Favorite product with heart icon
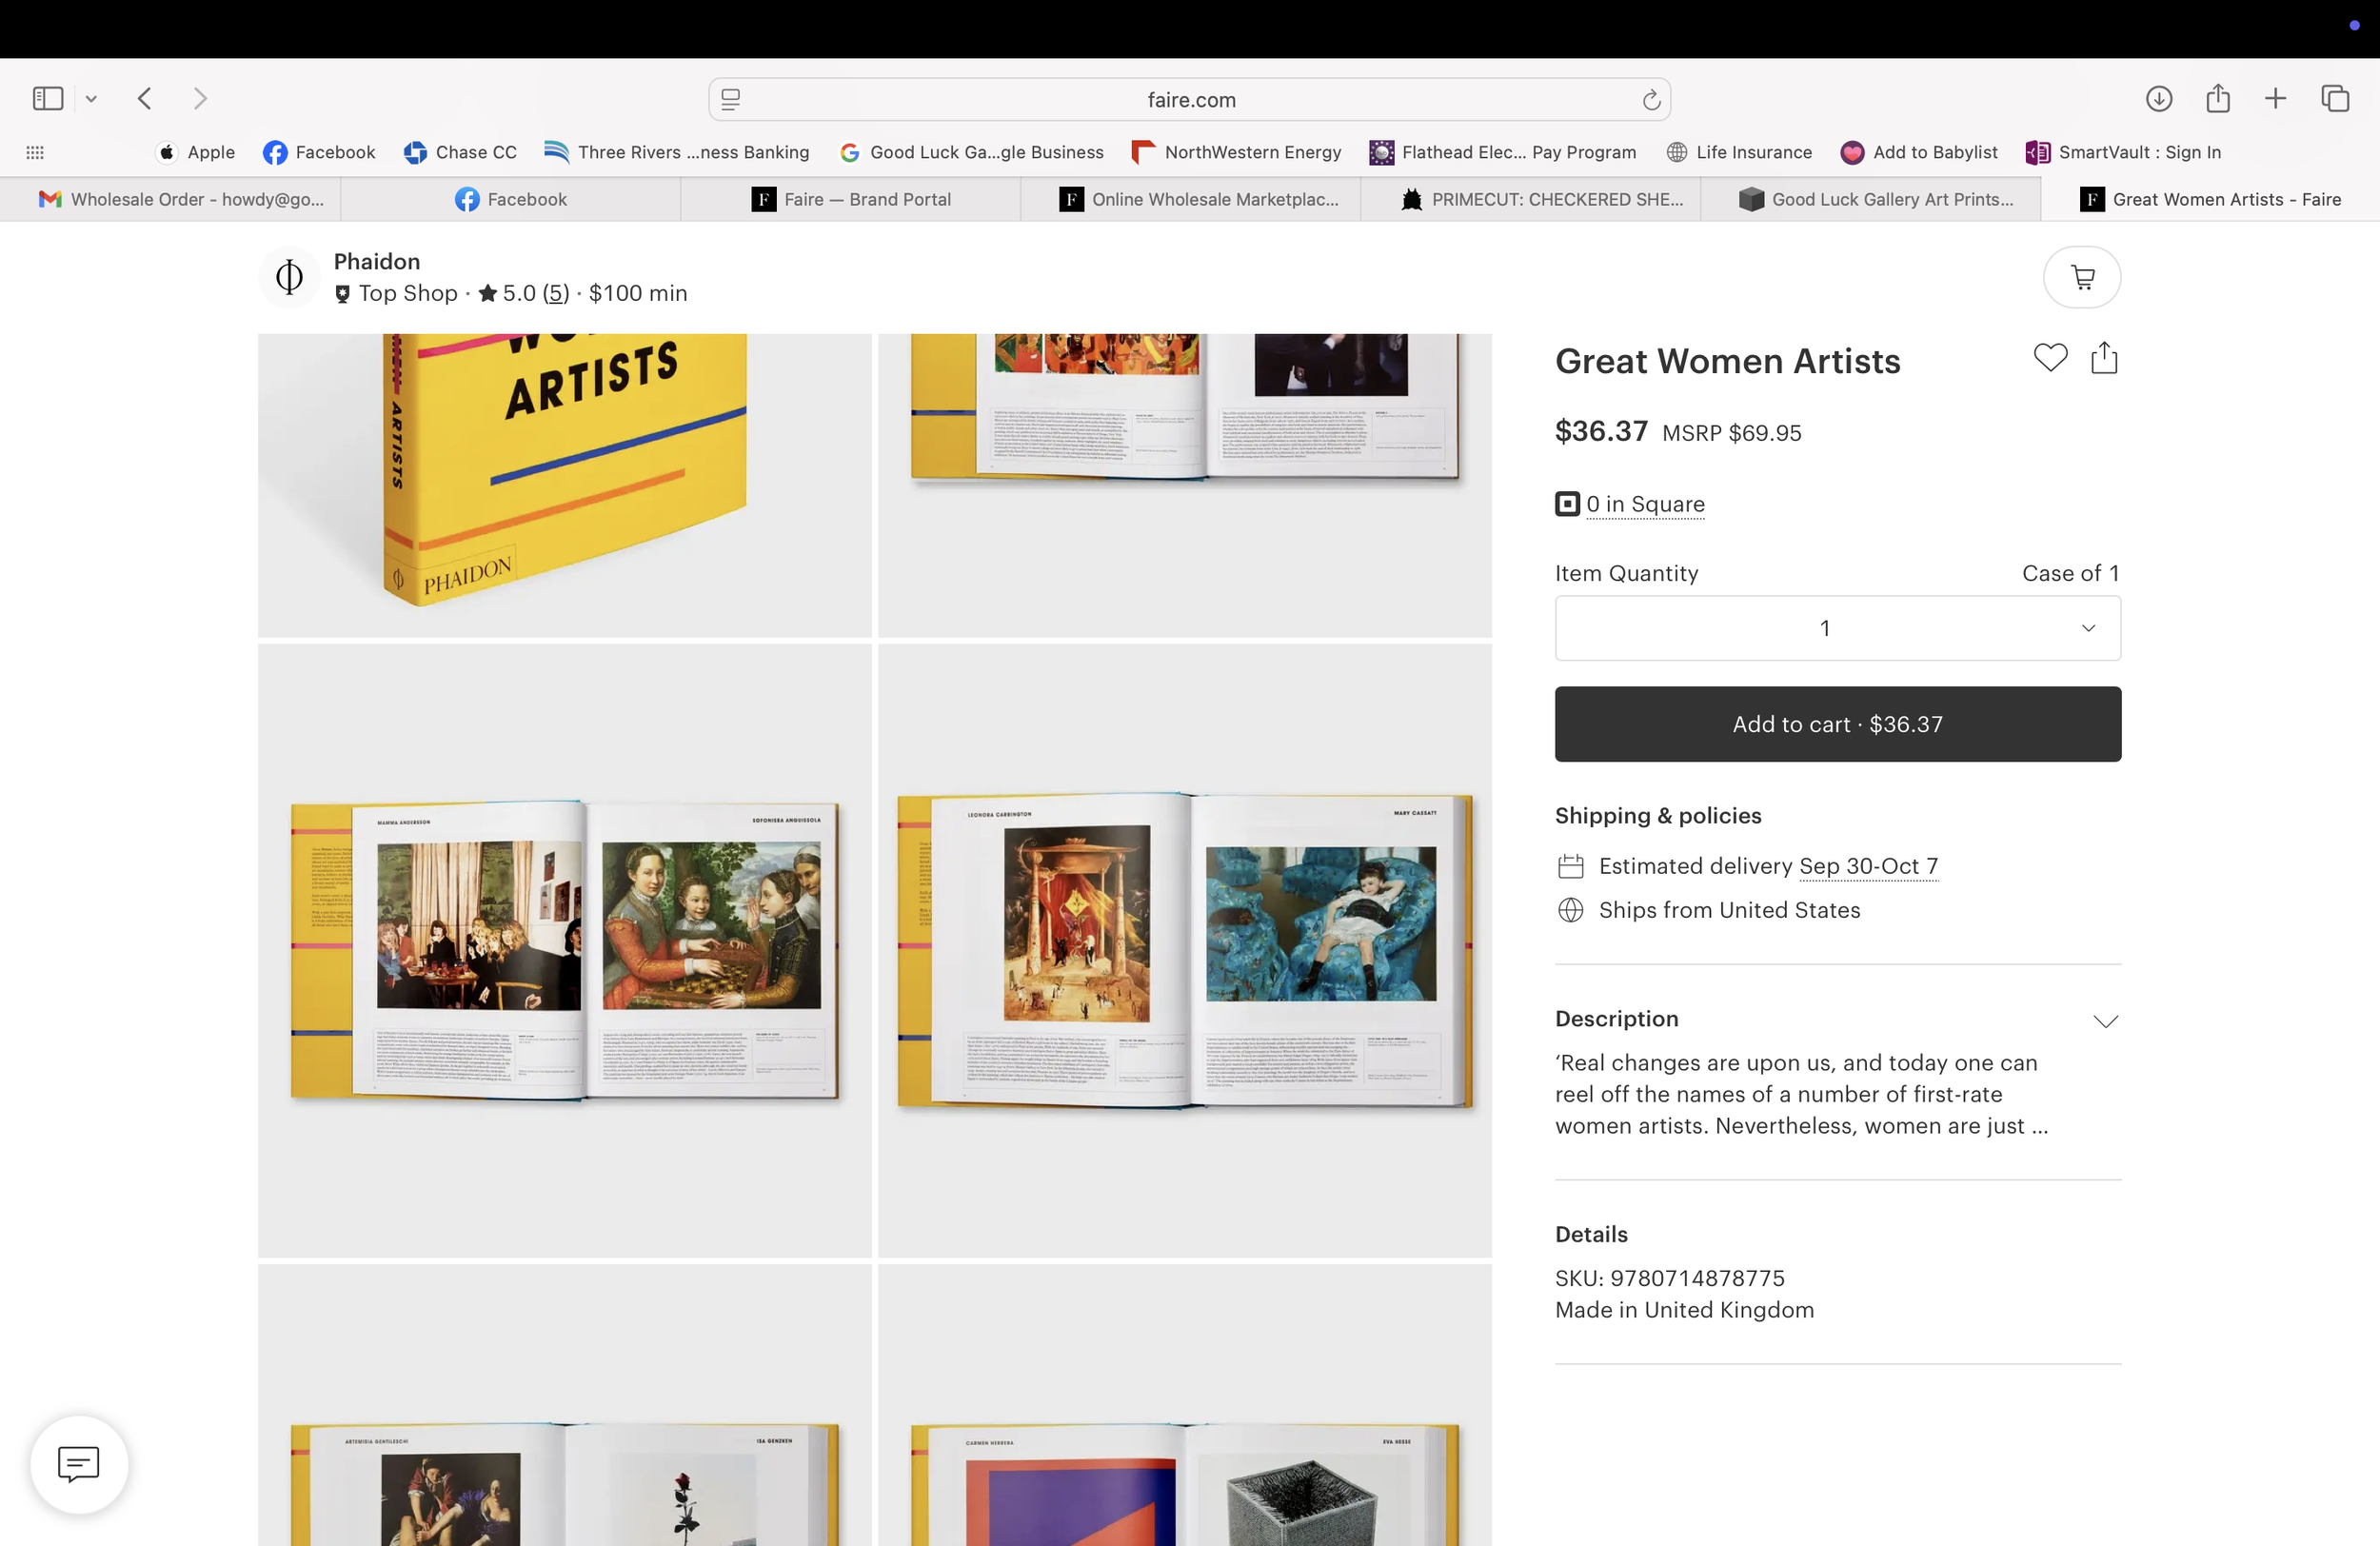The image size is (2380, 1546). click(2050, 357)
